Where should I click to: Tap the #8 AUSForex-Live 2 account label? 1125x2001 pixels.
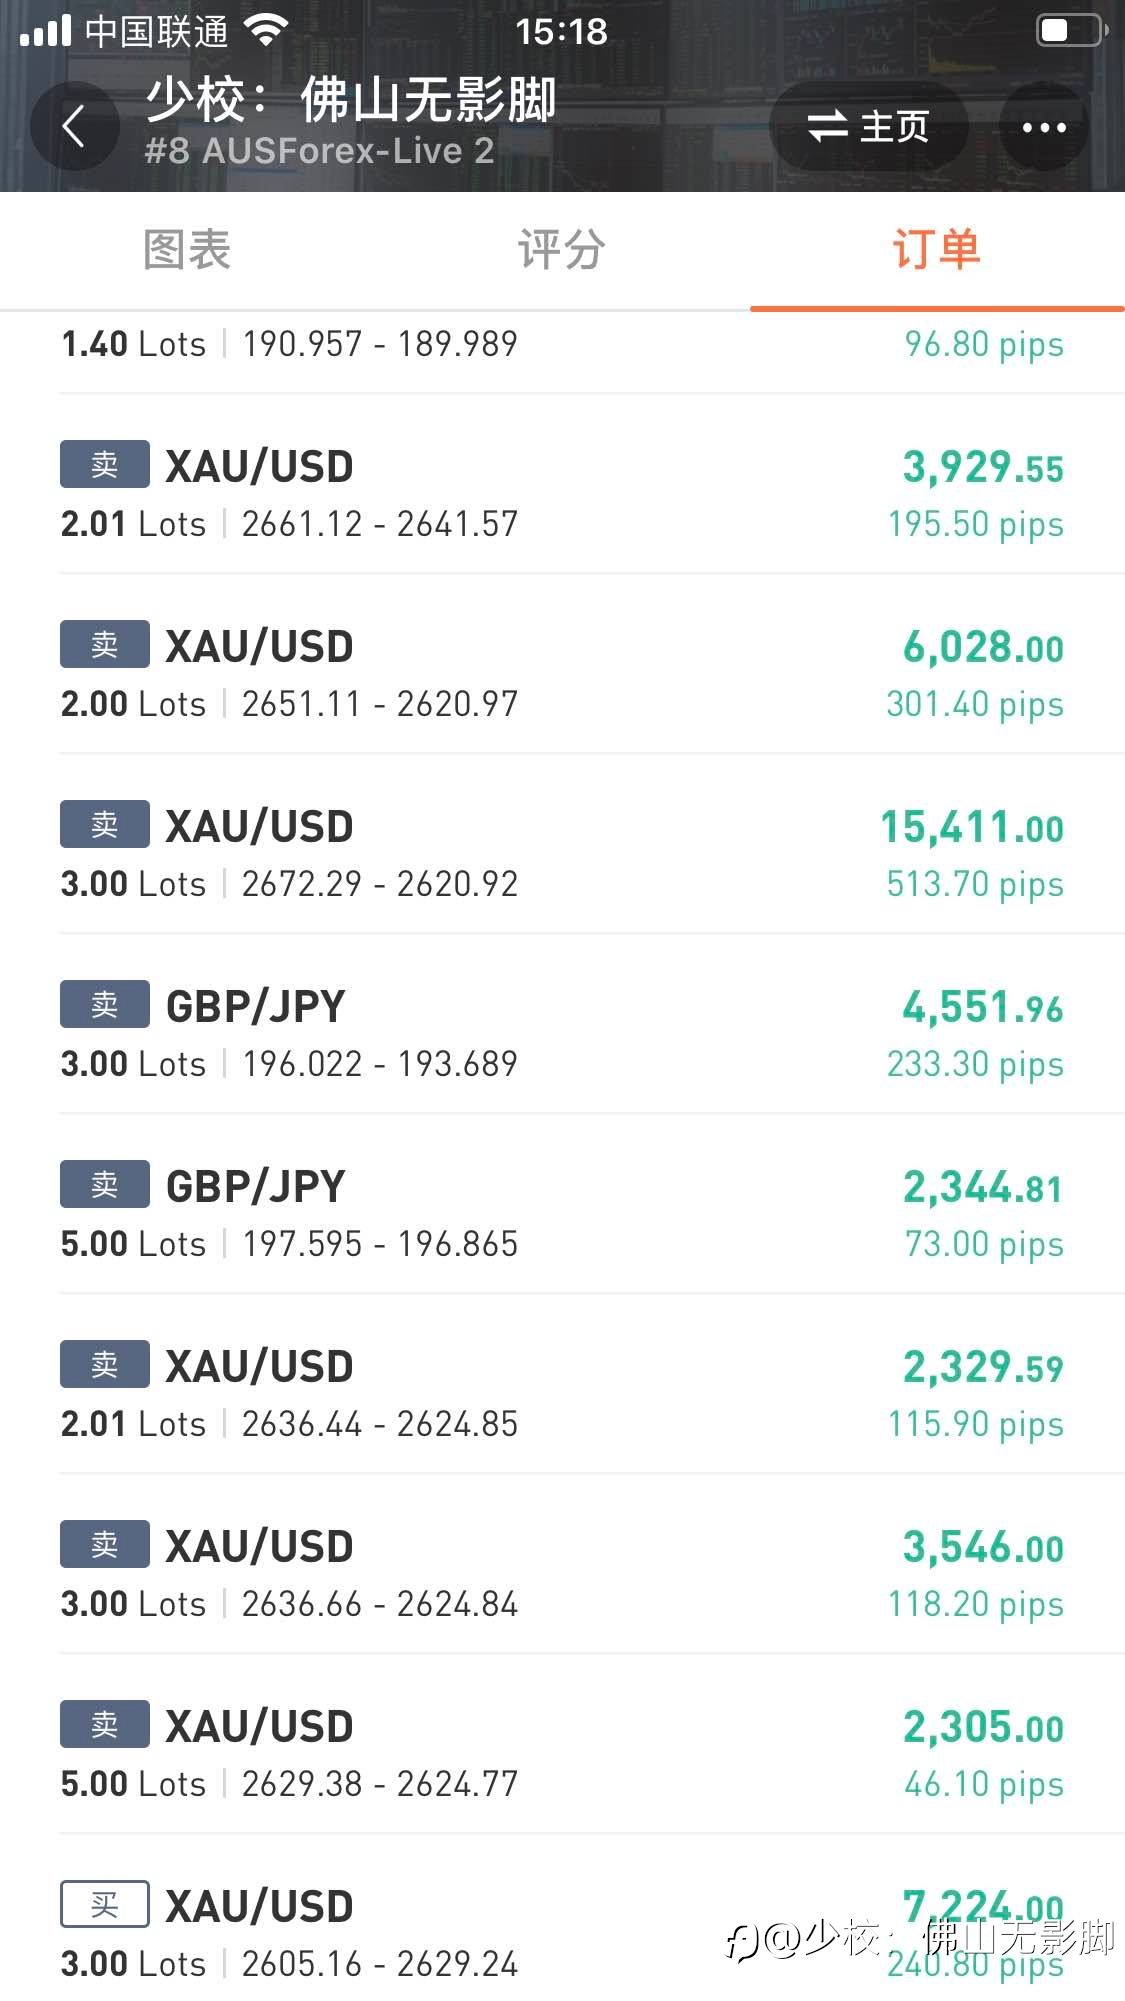pyautogui.click(x=319, y=151)
